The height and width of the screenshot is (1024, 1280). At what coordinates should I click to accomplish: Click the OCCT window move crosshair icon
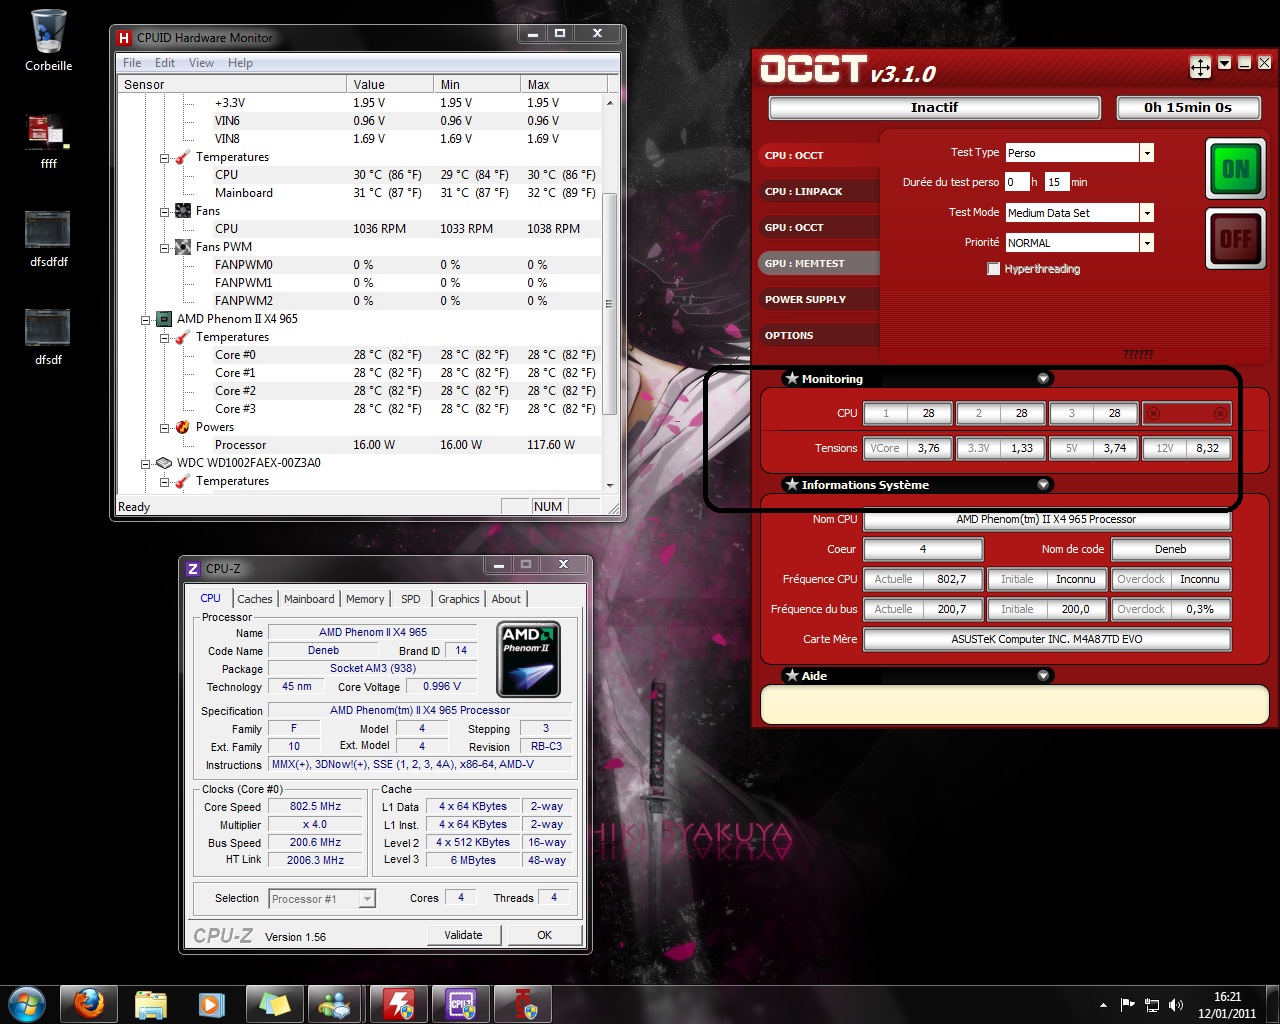[x=1200, y=67]
